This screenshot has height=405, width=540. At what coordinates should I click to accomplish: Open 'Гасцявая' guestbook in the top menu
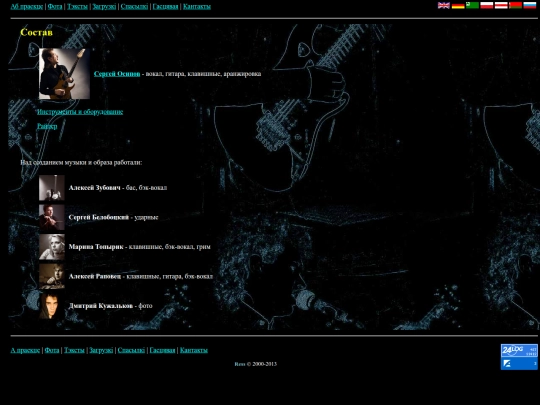tap(165, 7)
